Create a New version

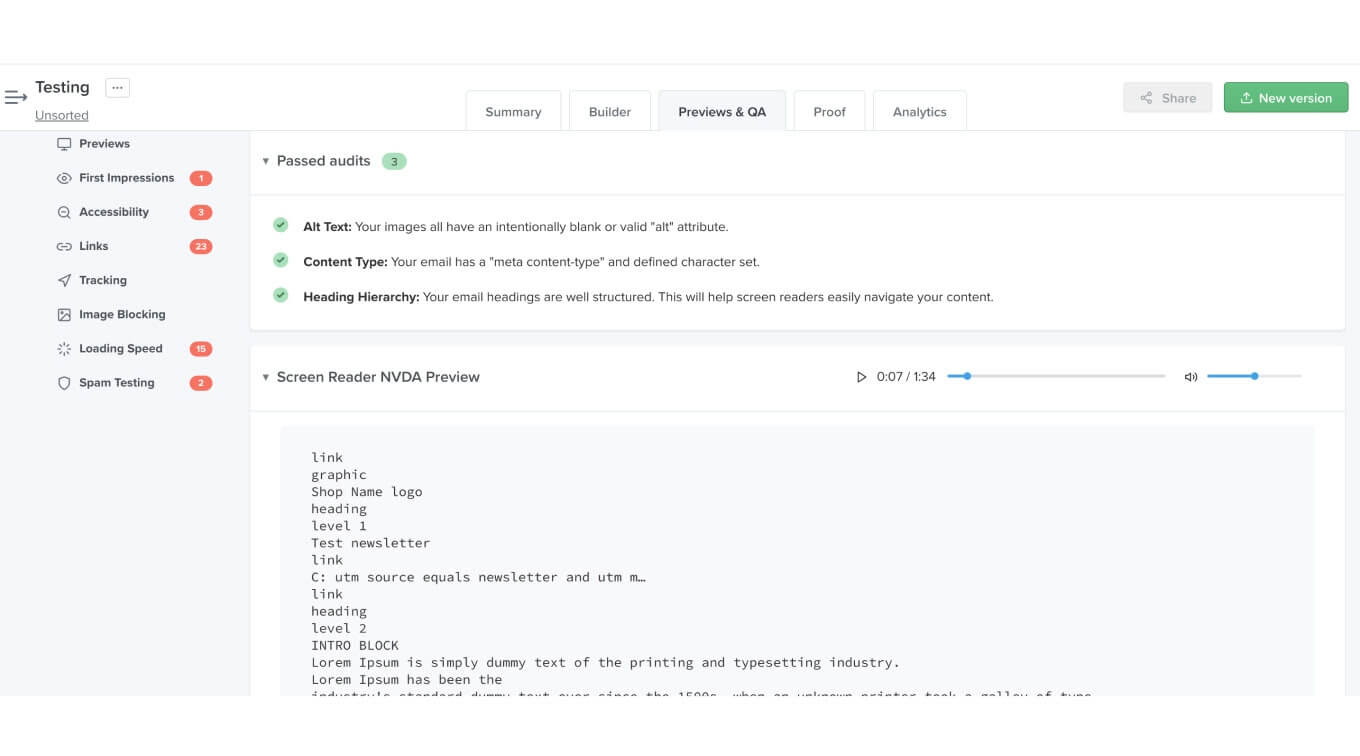point(1286,97)
